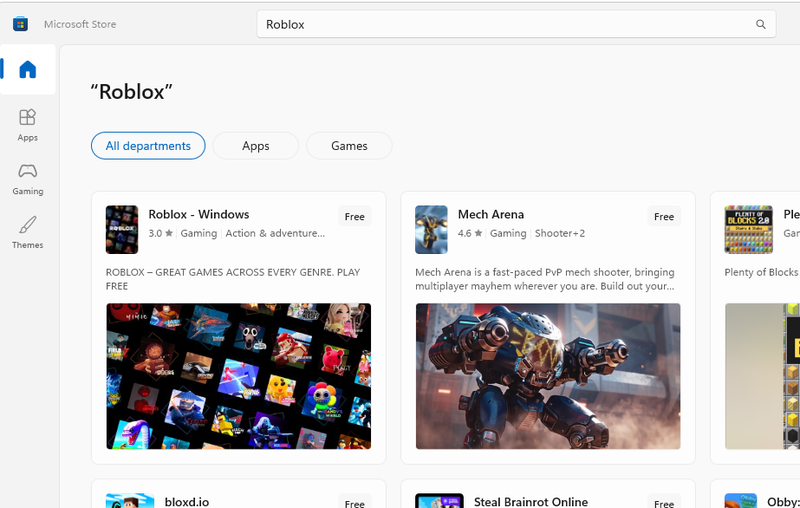Open the Apps sidebar section
Image resolution: width=800 pixels, height=508 pixels.
coord(28,125)
